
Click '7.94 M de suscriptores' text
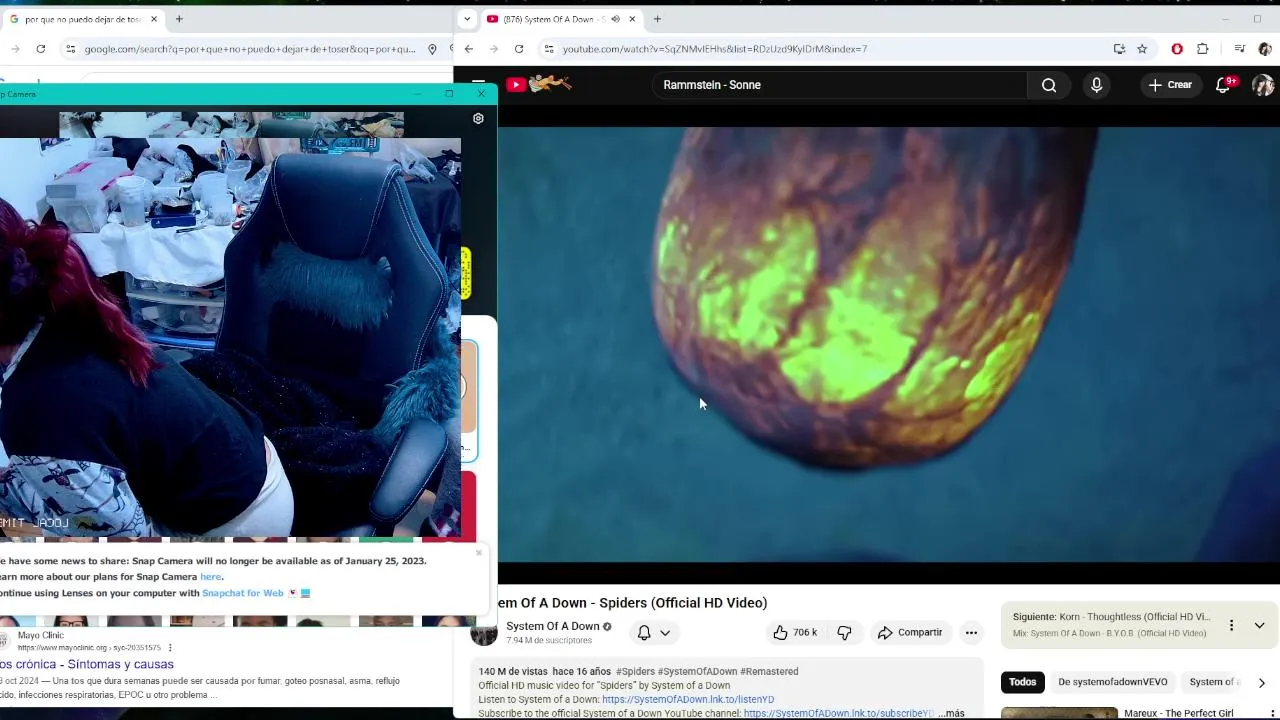pyautogui.click(x=549, y=641)
